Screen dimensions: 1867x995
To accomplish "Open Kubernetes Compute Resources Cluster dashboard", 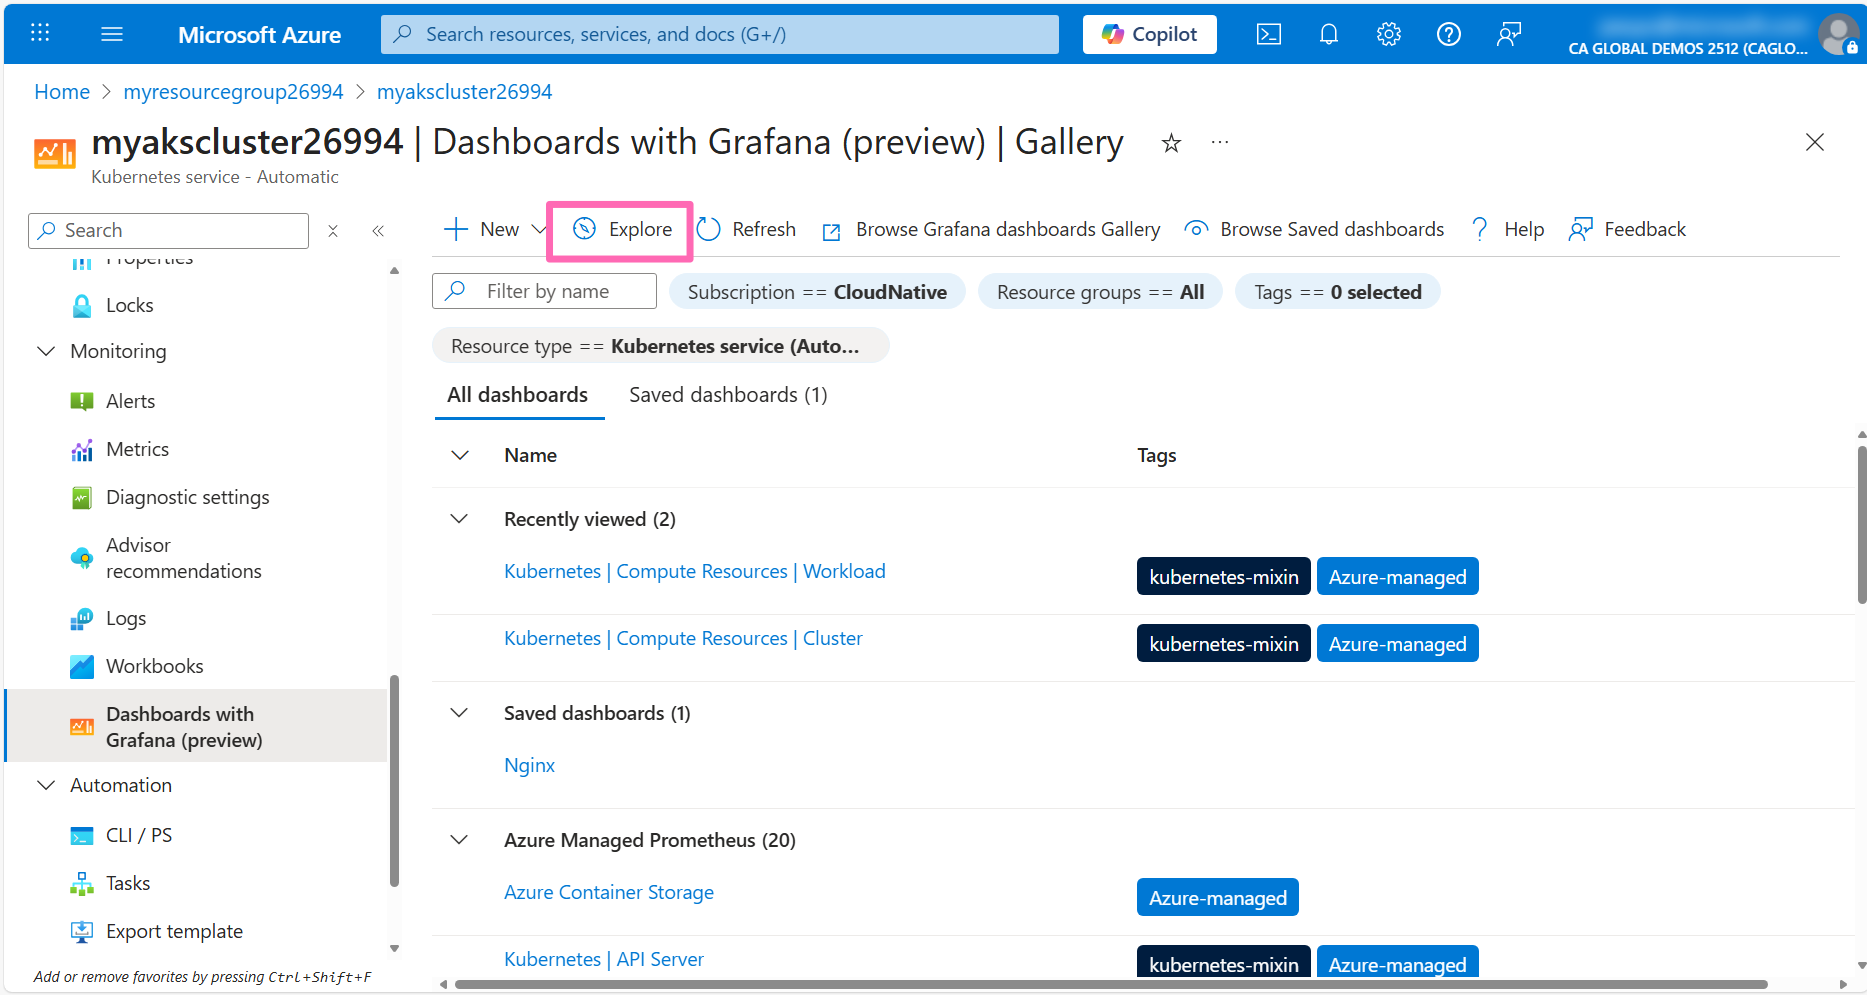I will (683, 638).
